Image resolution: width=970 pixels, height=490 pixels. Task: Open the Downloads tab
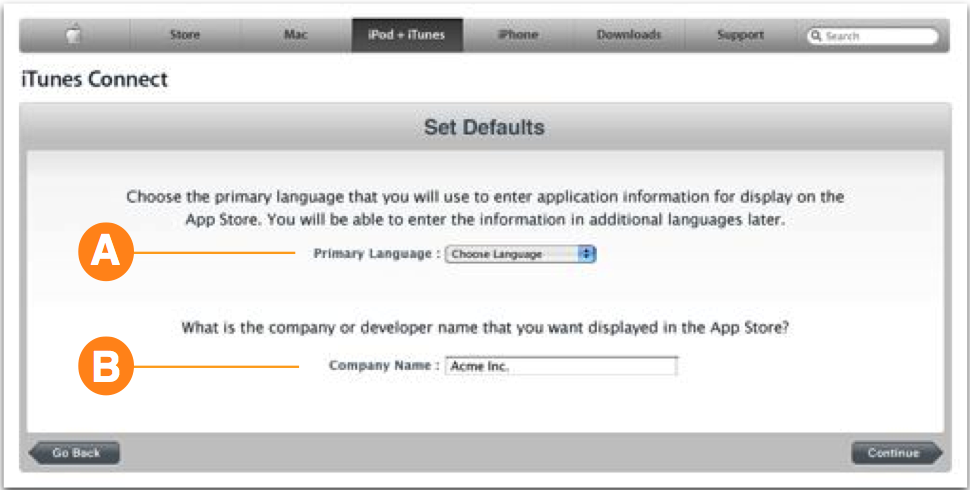(628, 35)
